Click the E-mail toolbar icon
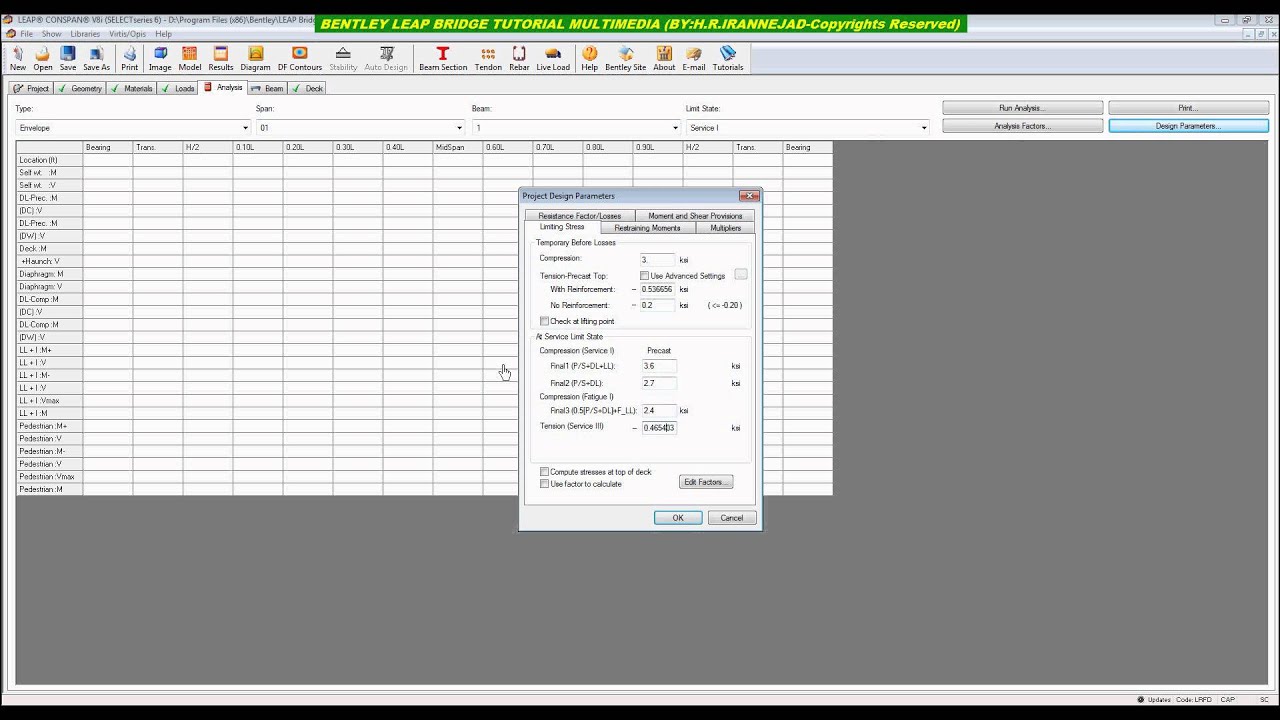1280x720 pixels. click(x=694, y=59)
